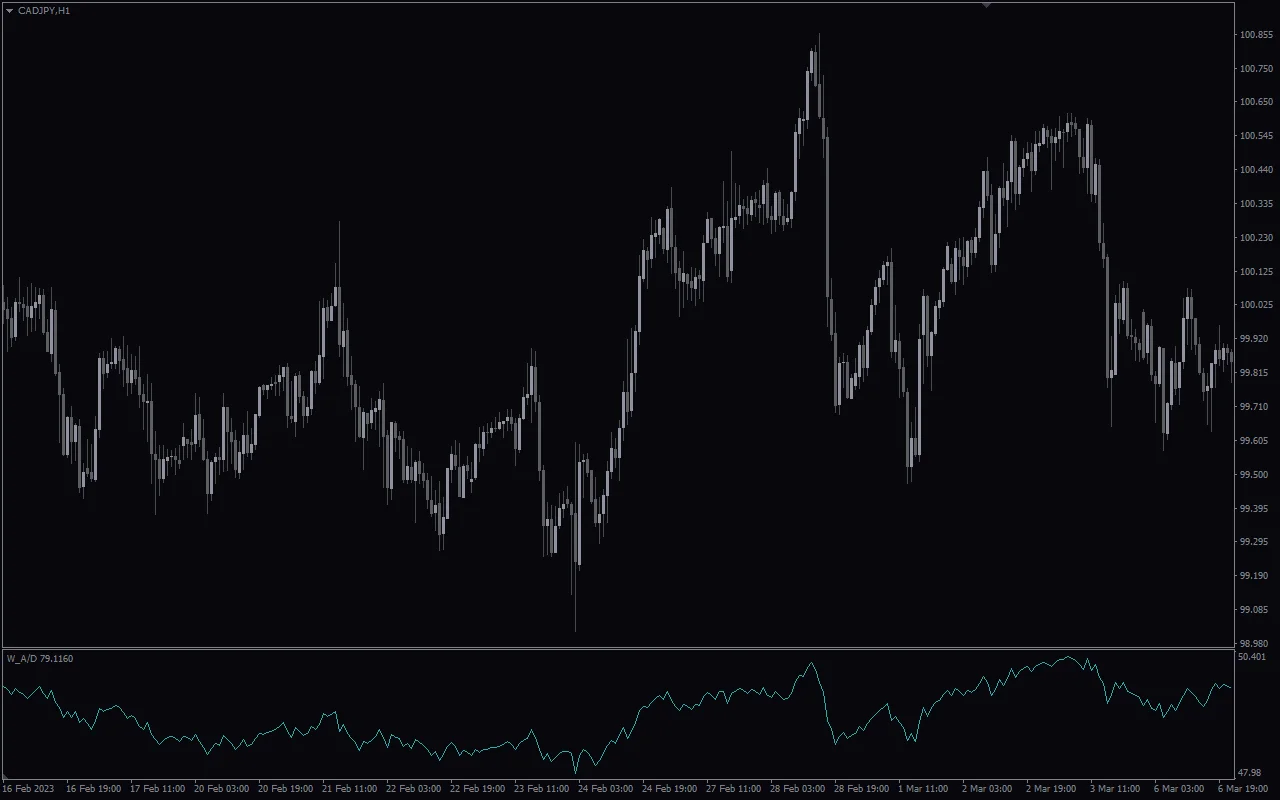Viewport: 1280px width, 800px height.
Task: Click the 50.401 indicator scale value
Action: [1251, 657]
